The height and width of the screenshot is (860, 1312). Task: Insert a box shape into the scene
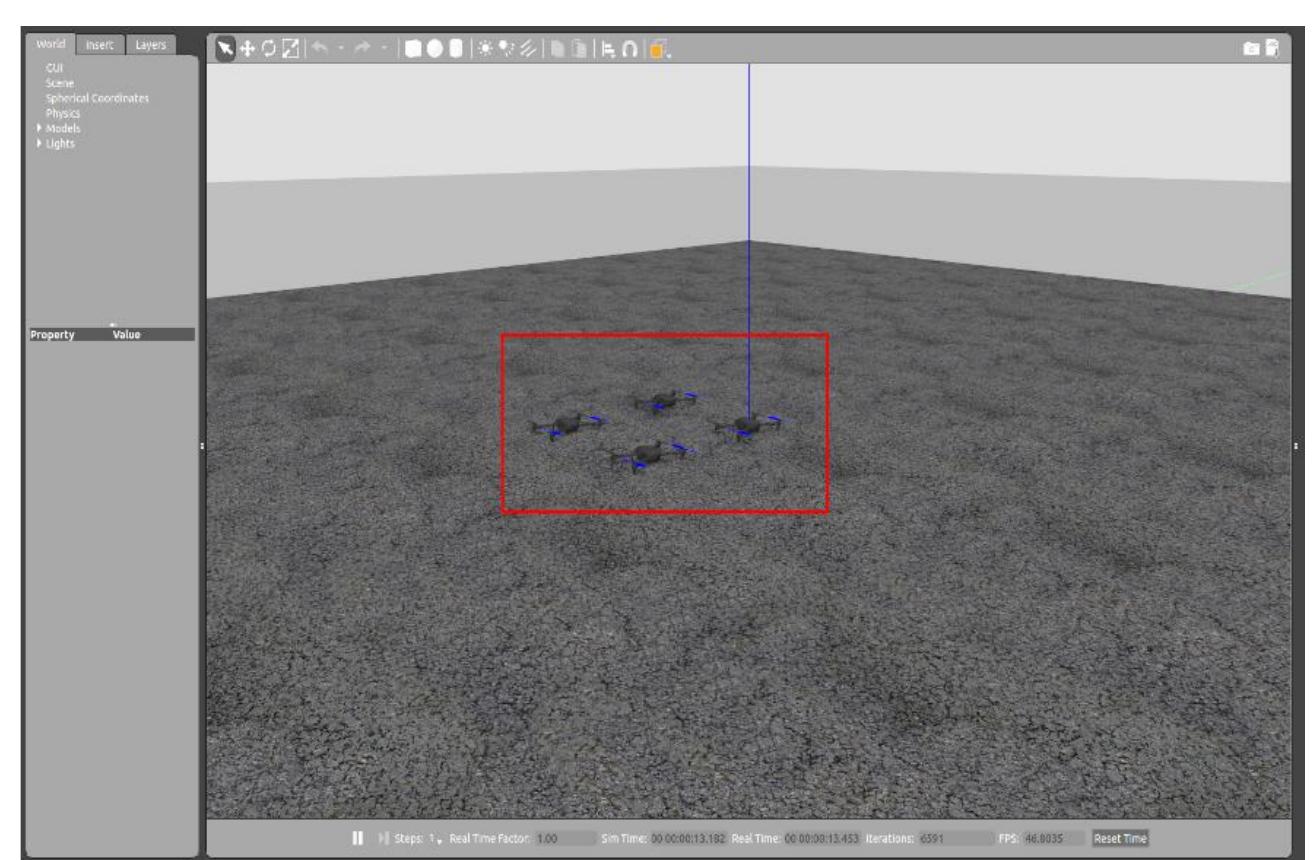point(414,45)
